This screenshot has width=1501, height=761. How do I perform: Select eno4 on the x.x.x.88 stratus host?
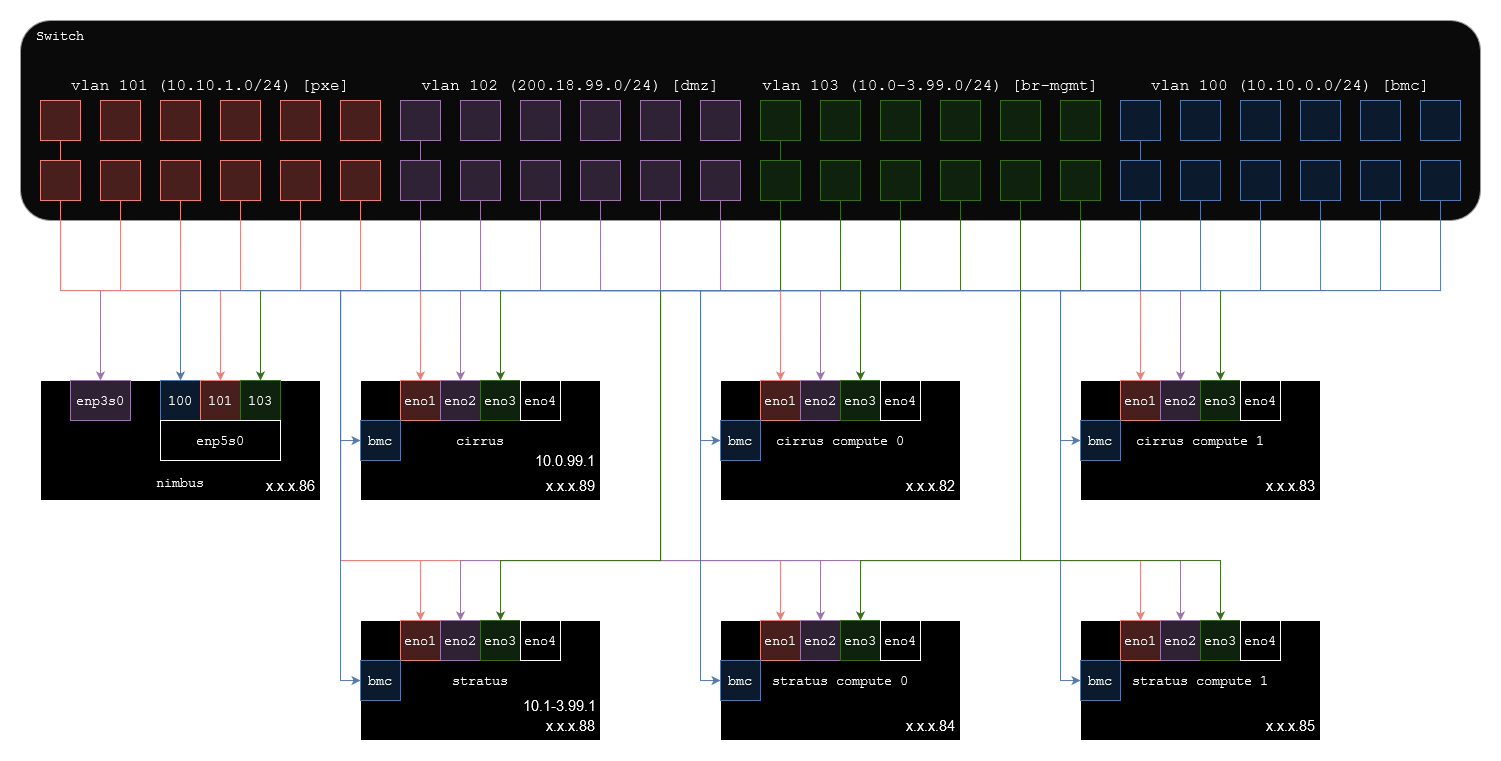pyautogui.click(x=540, y=640)
